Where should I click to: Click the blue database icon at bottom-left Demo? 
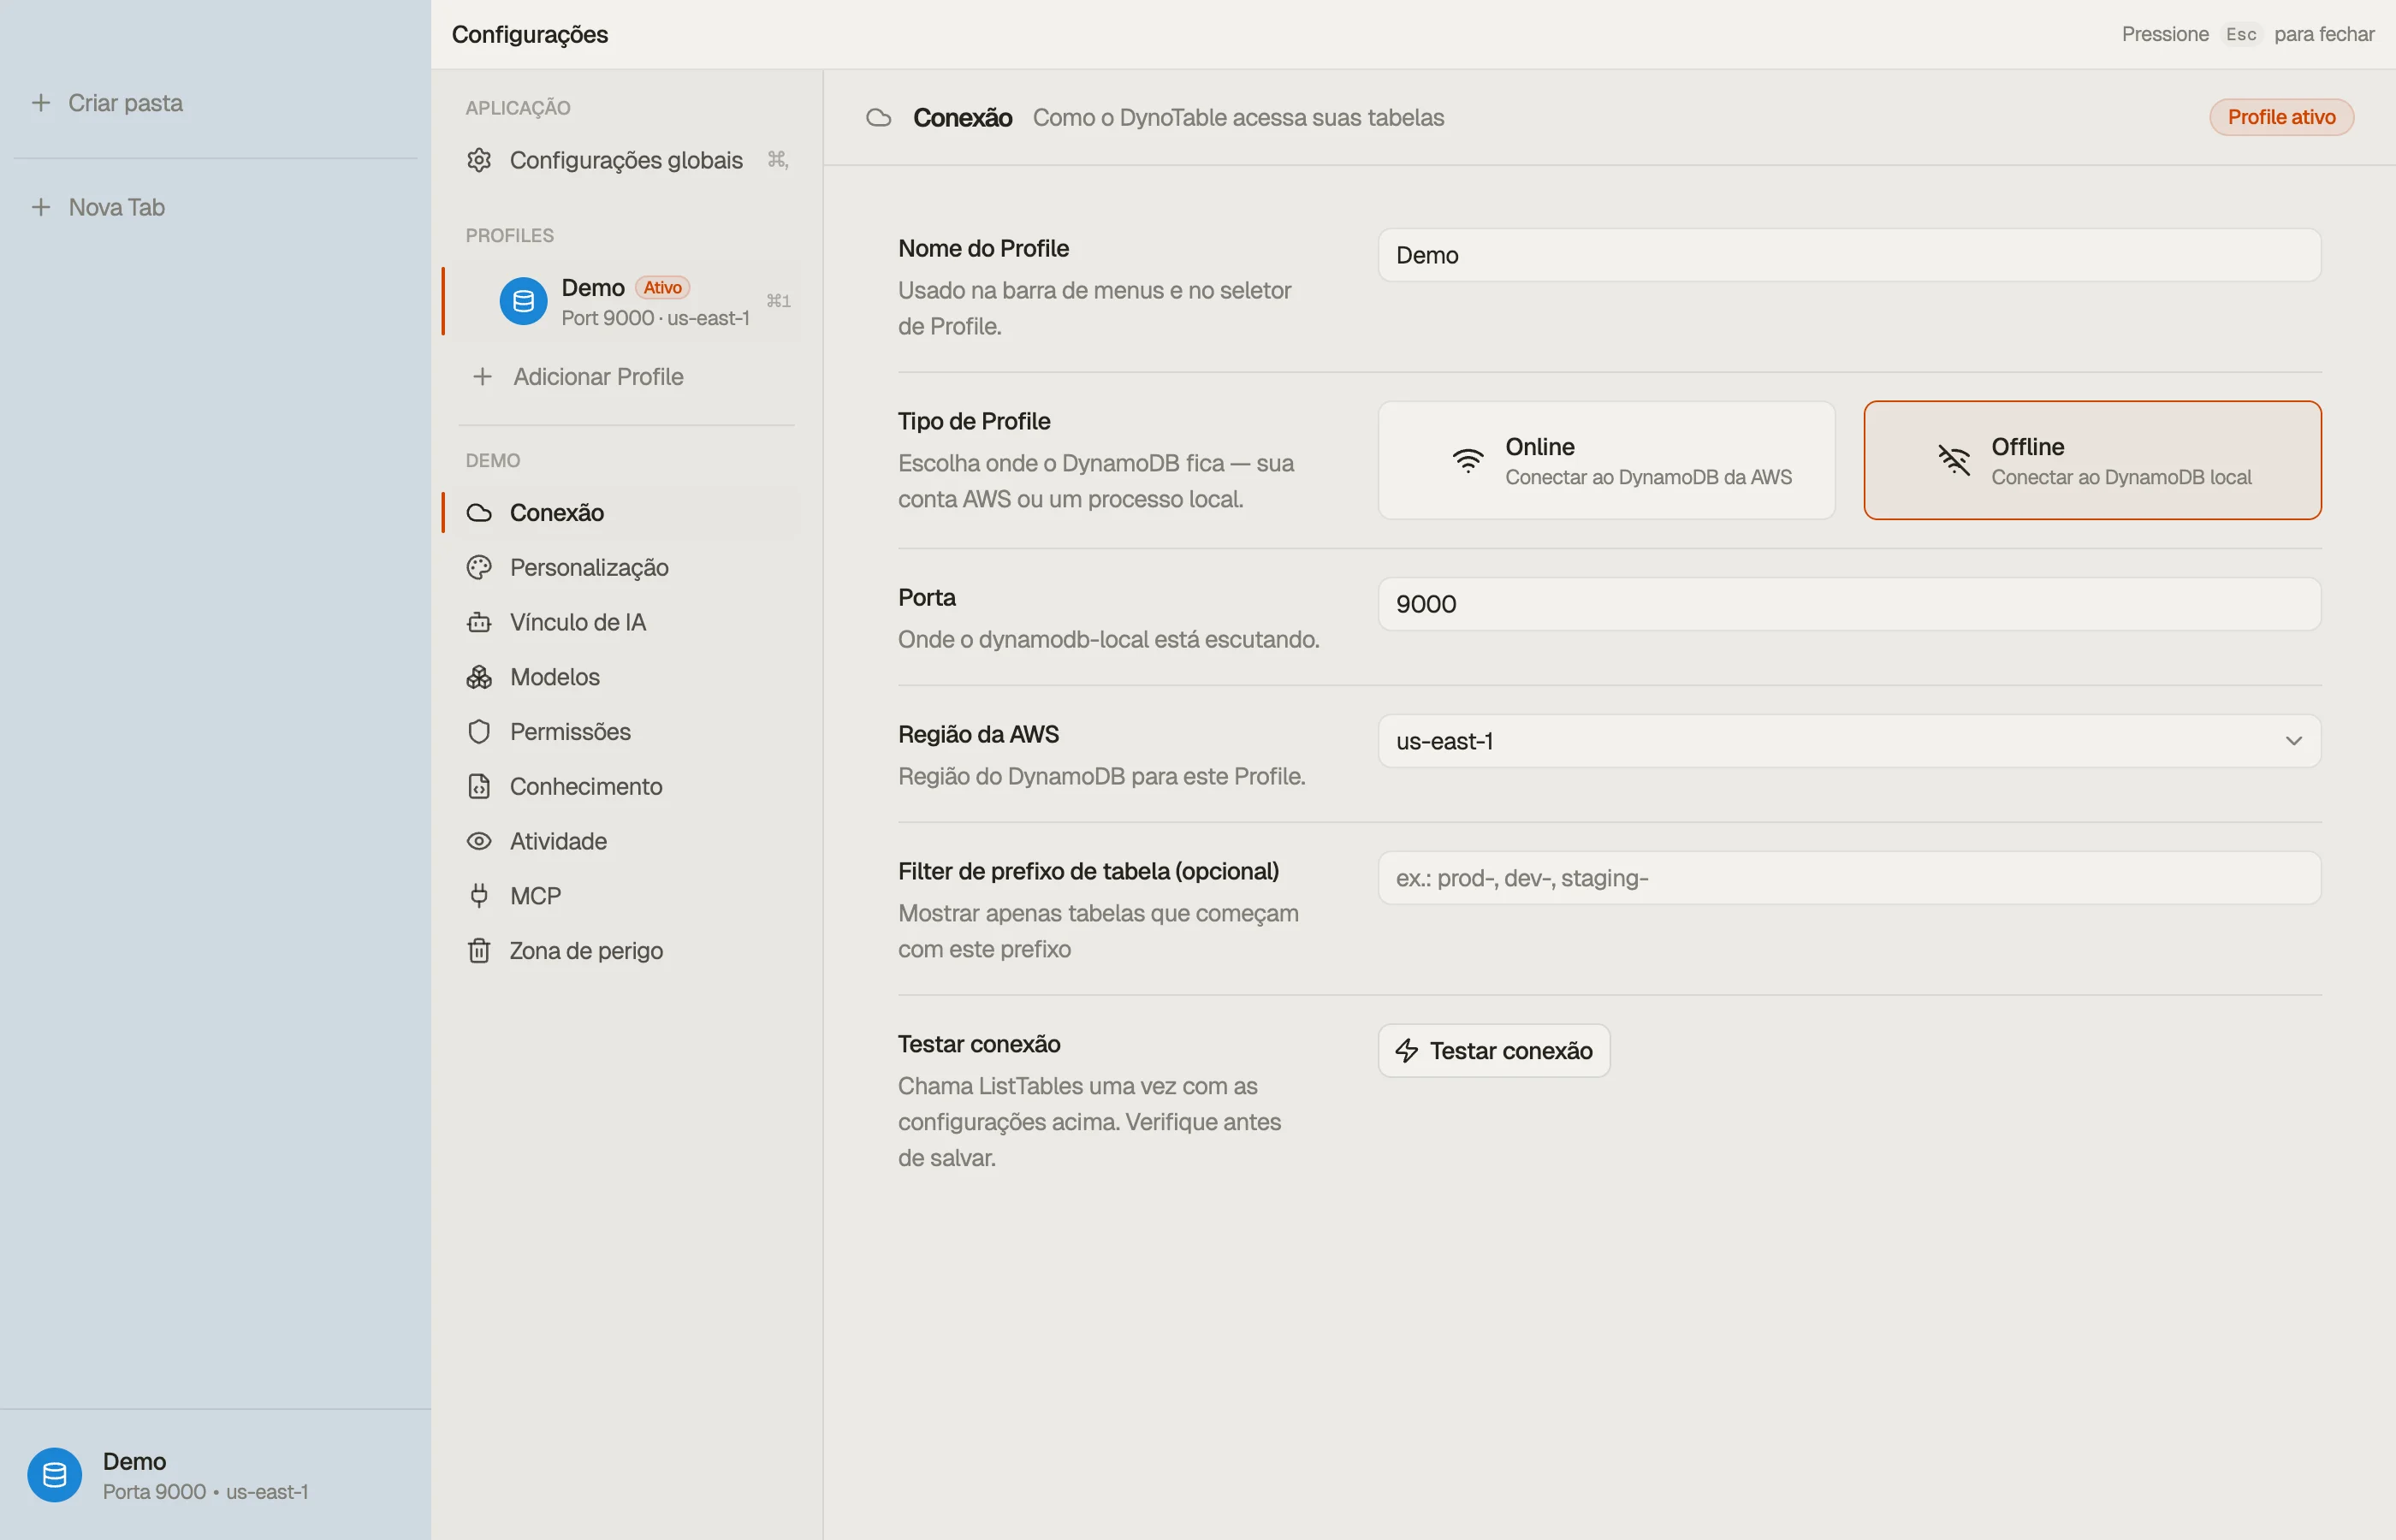click(55, 1475)
